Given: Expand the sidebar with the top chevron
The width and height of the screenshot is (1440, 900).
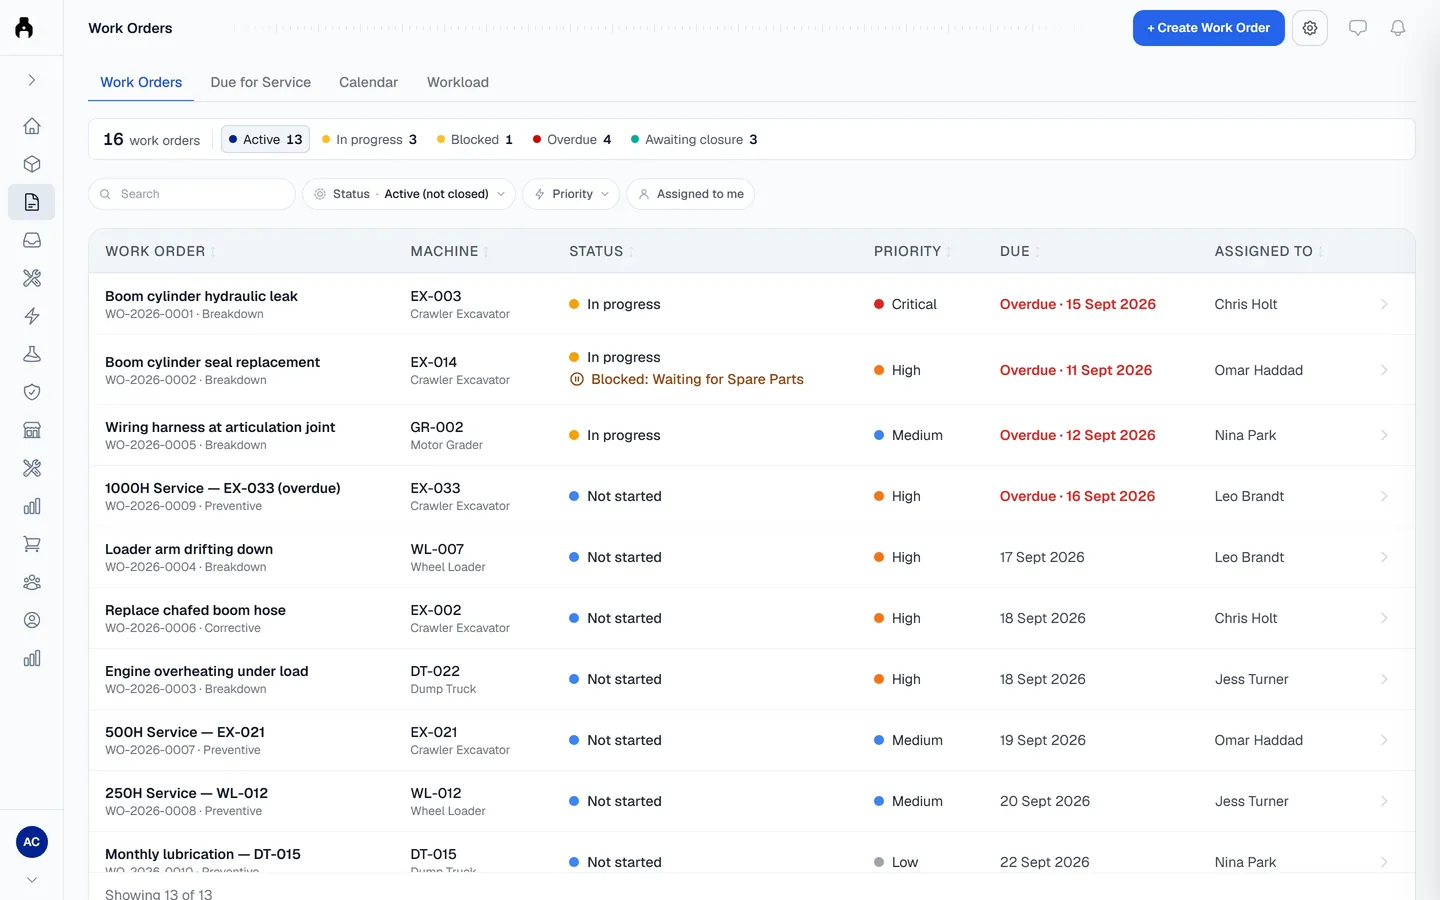Looking at the screenshot, I should click(32, 80).
